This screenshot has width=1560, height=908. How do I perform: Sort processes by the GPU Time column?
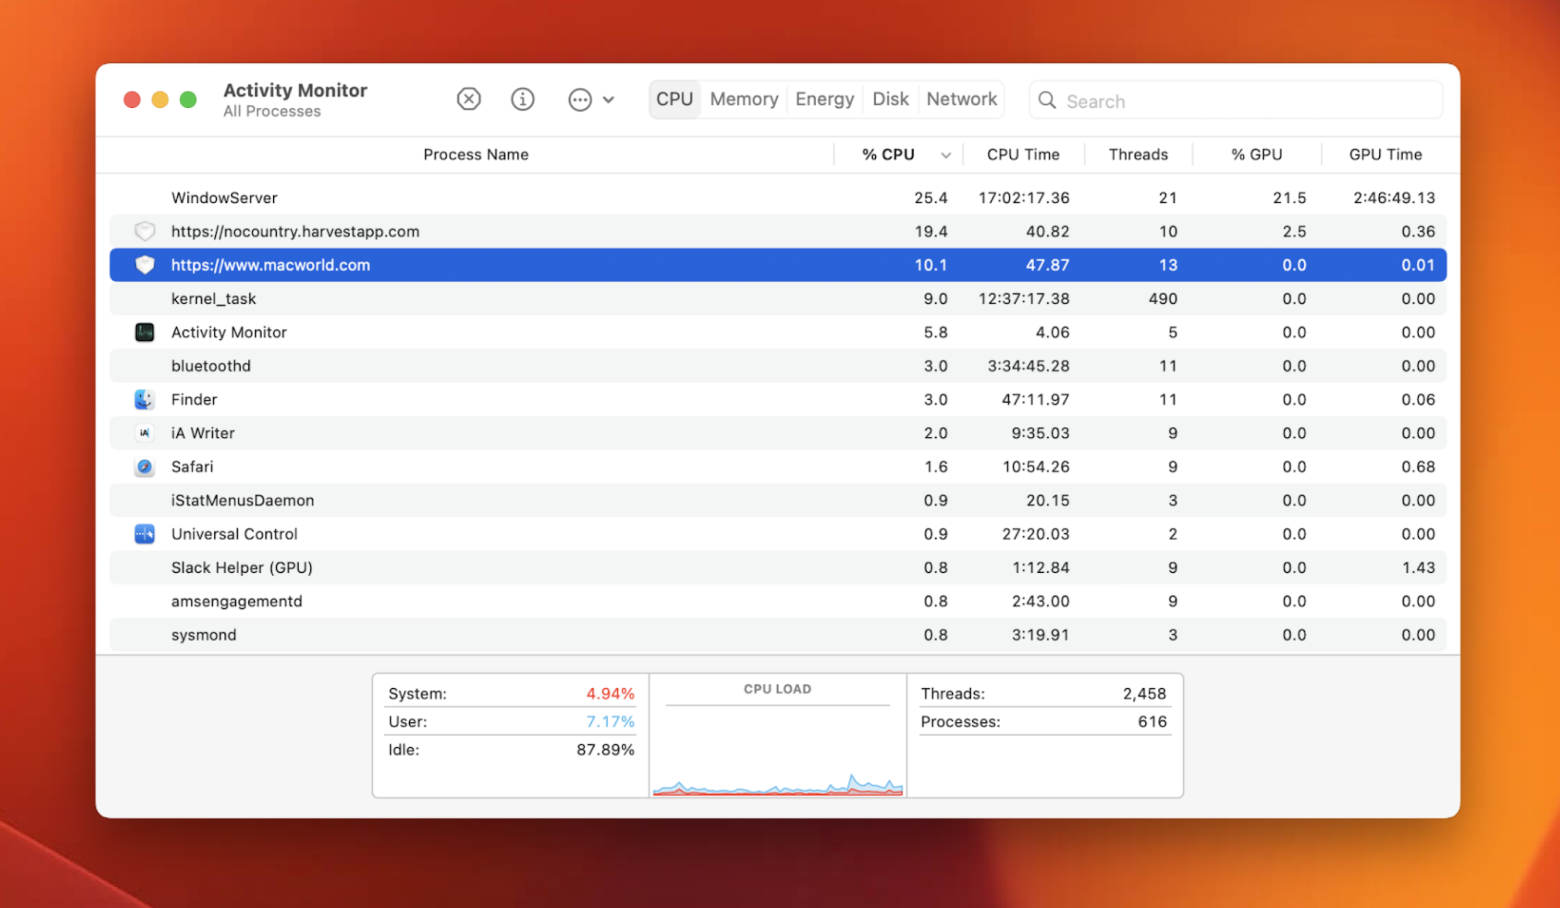1386,154
